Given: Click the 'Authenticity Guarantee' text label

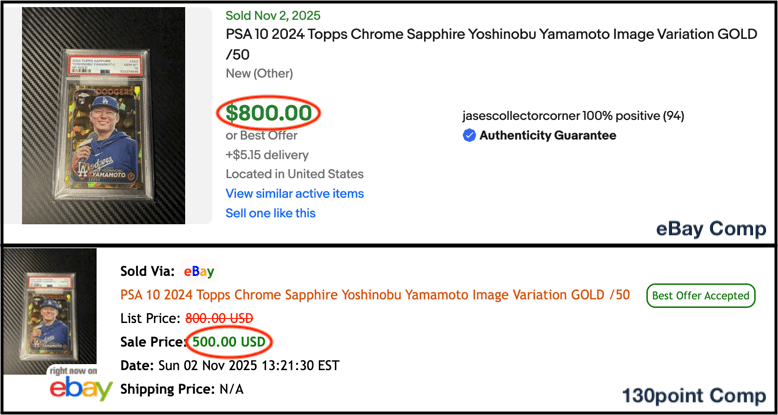Looking at the screenshot, I should tap(548, 136).
